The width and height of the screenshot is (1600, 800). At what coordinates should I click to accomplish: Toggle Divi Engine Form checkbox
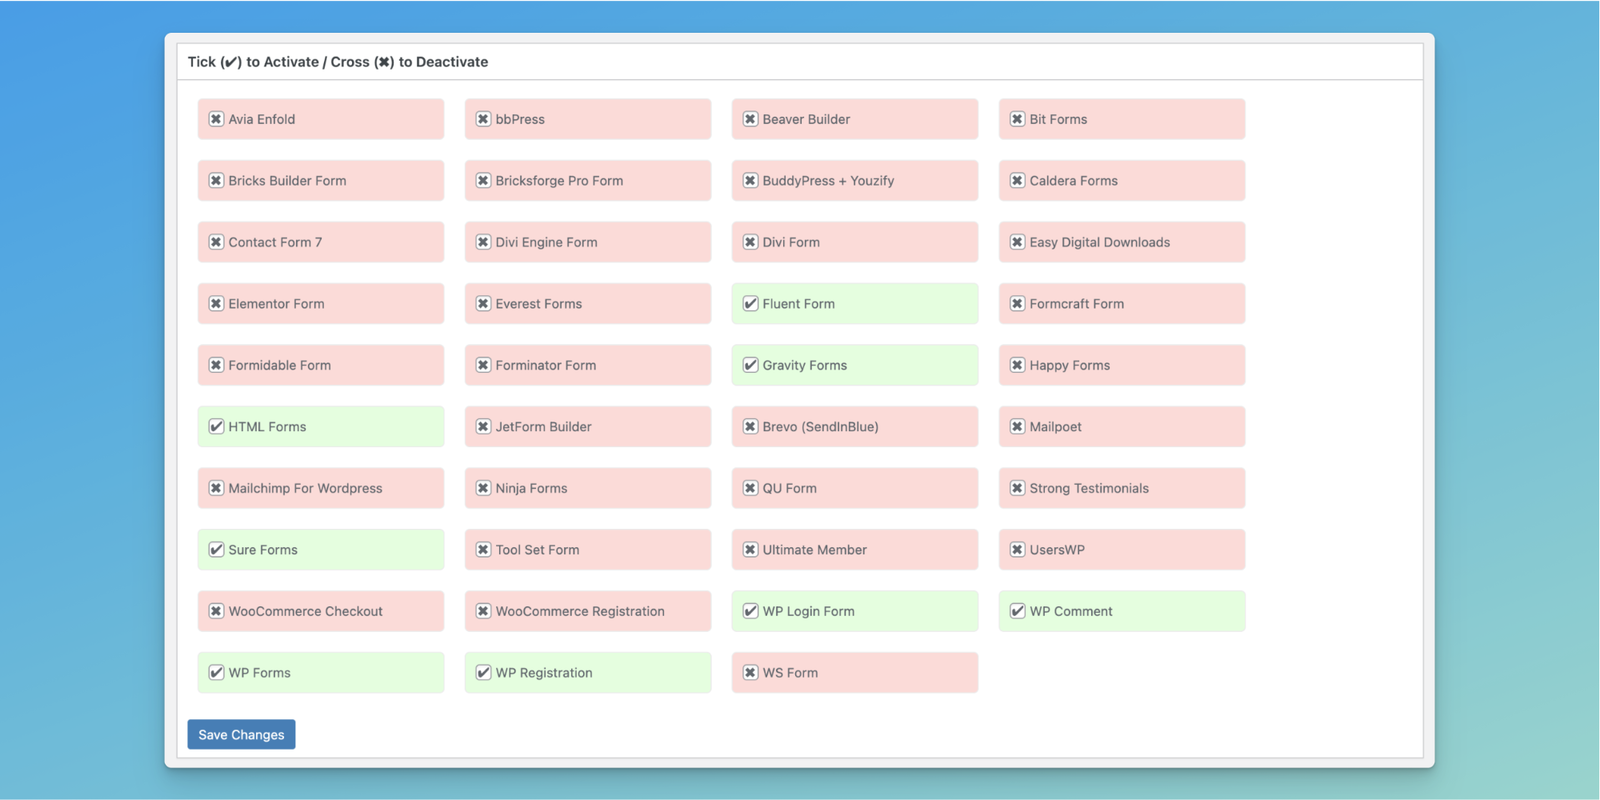pyautogui.click(x=483, y=242)
